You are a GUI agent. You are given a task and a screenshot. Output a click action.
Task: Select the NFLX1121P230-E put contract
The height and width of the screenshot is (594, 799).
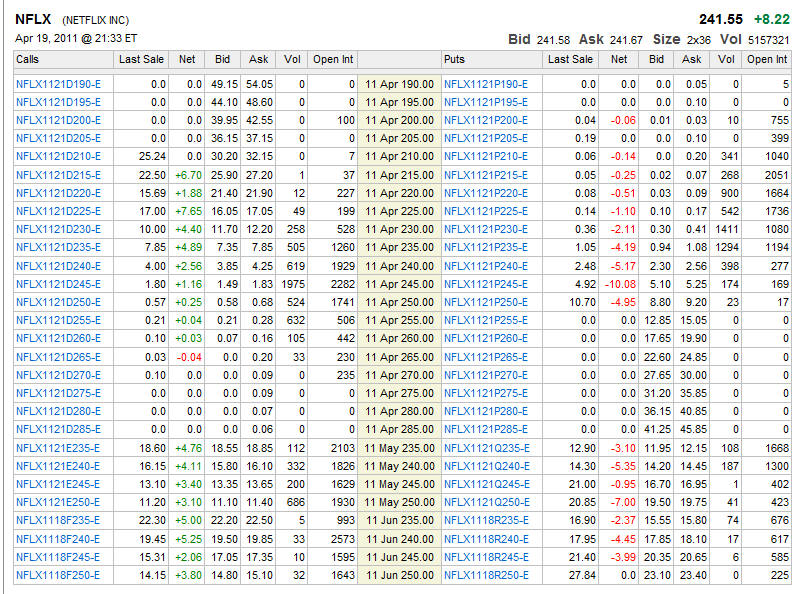coord(486,229)
